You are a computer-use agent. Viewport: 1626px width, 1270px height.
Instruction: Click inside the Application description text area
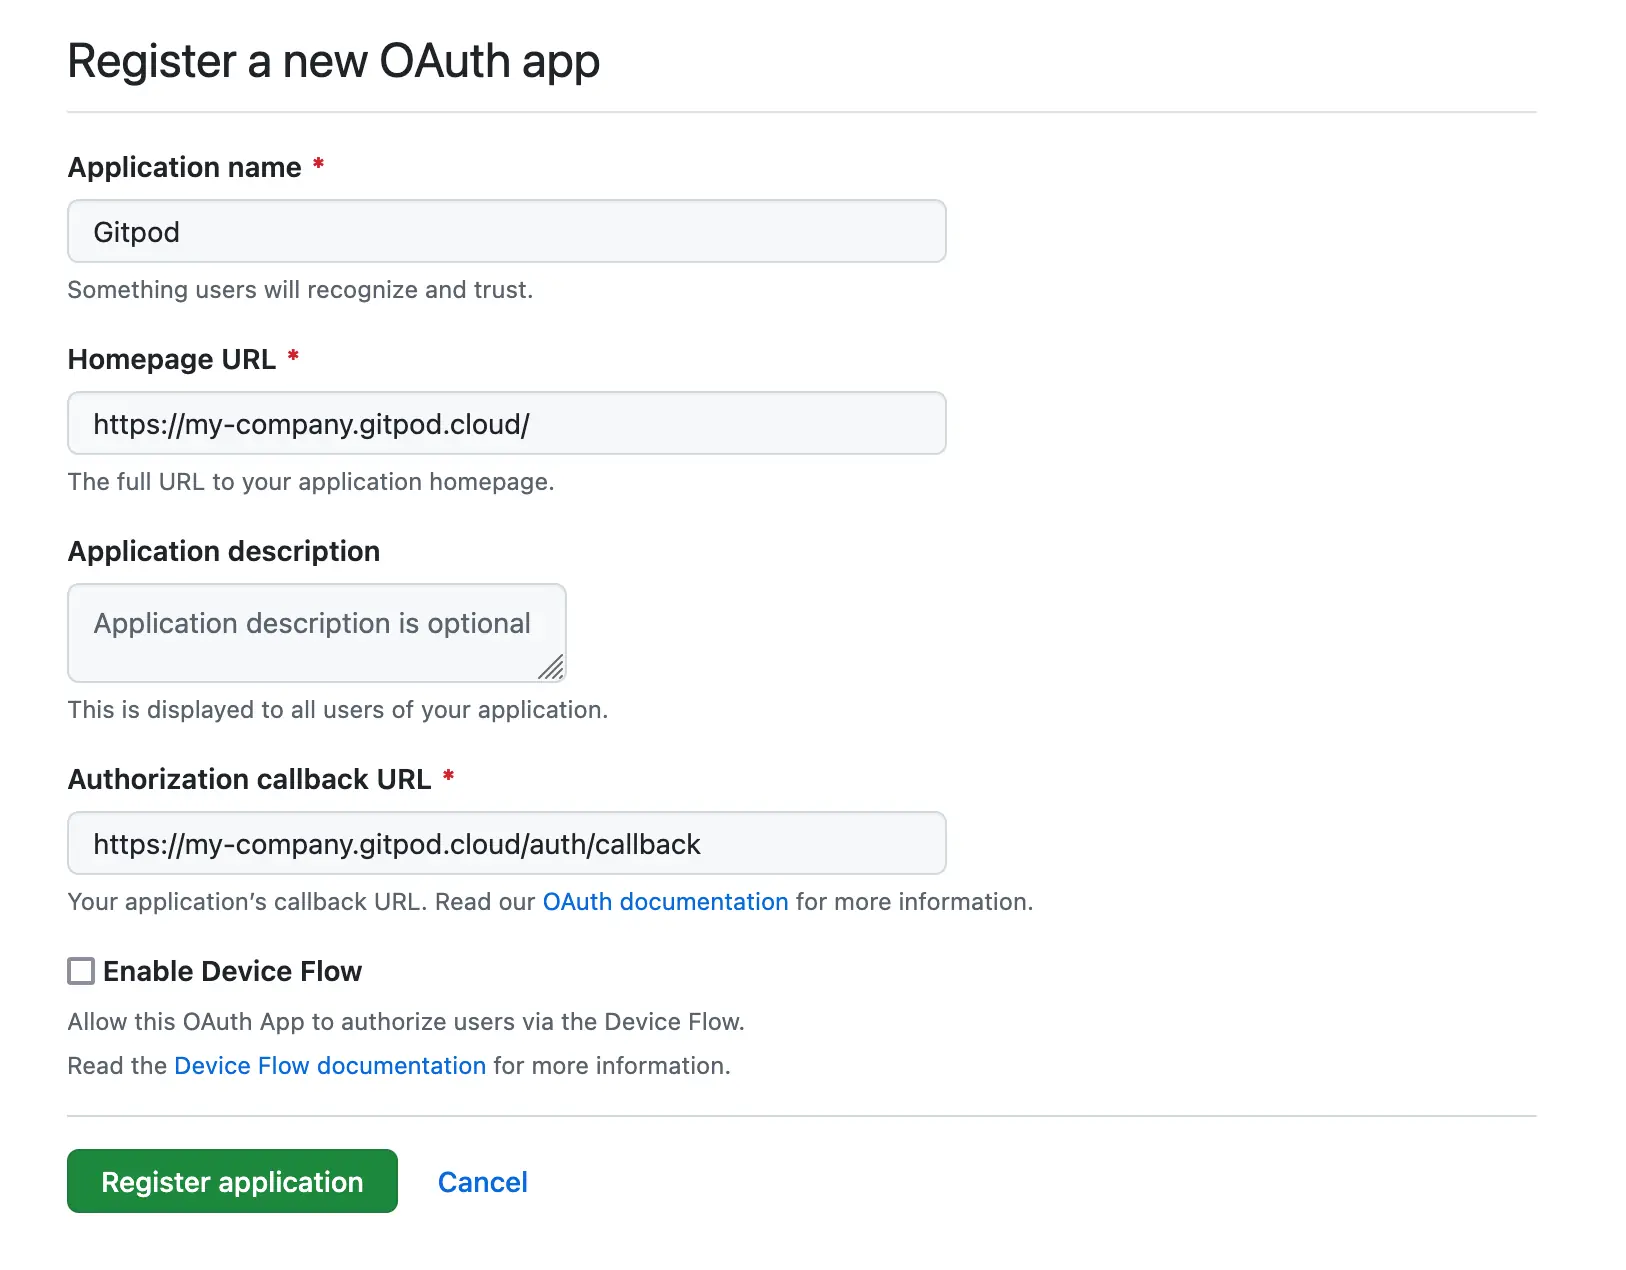[316, 633]
